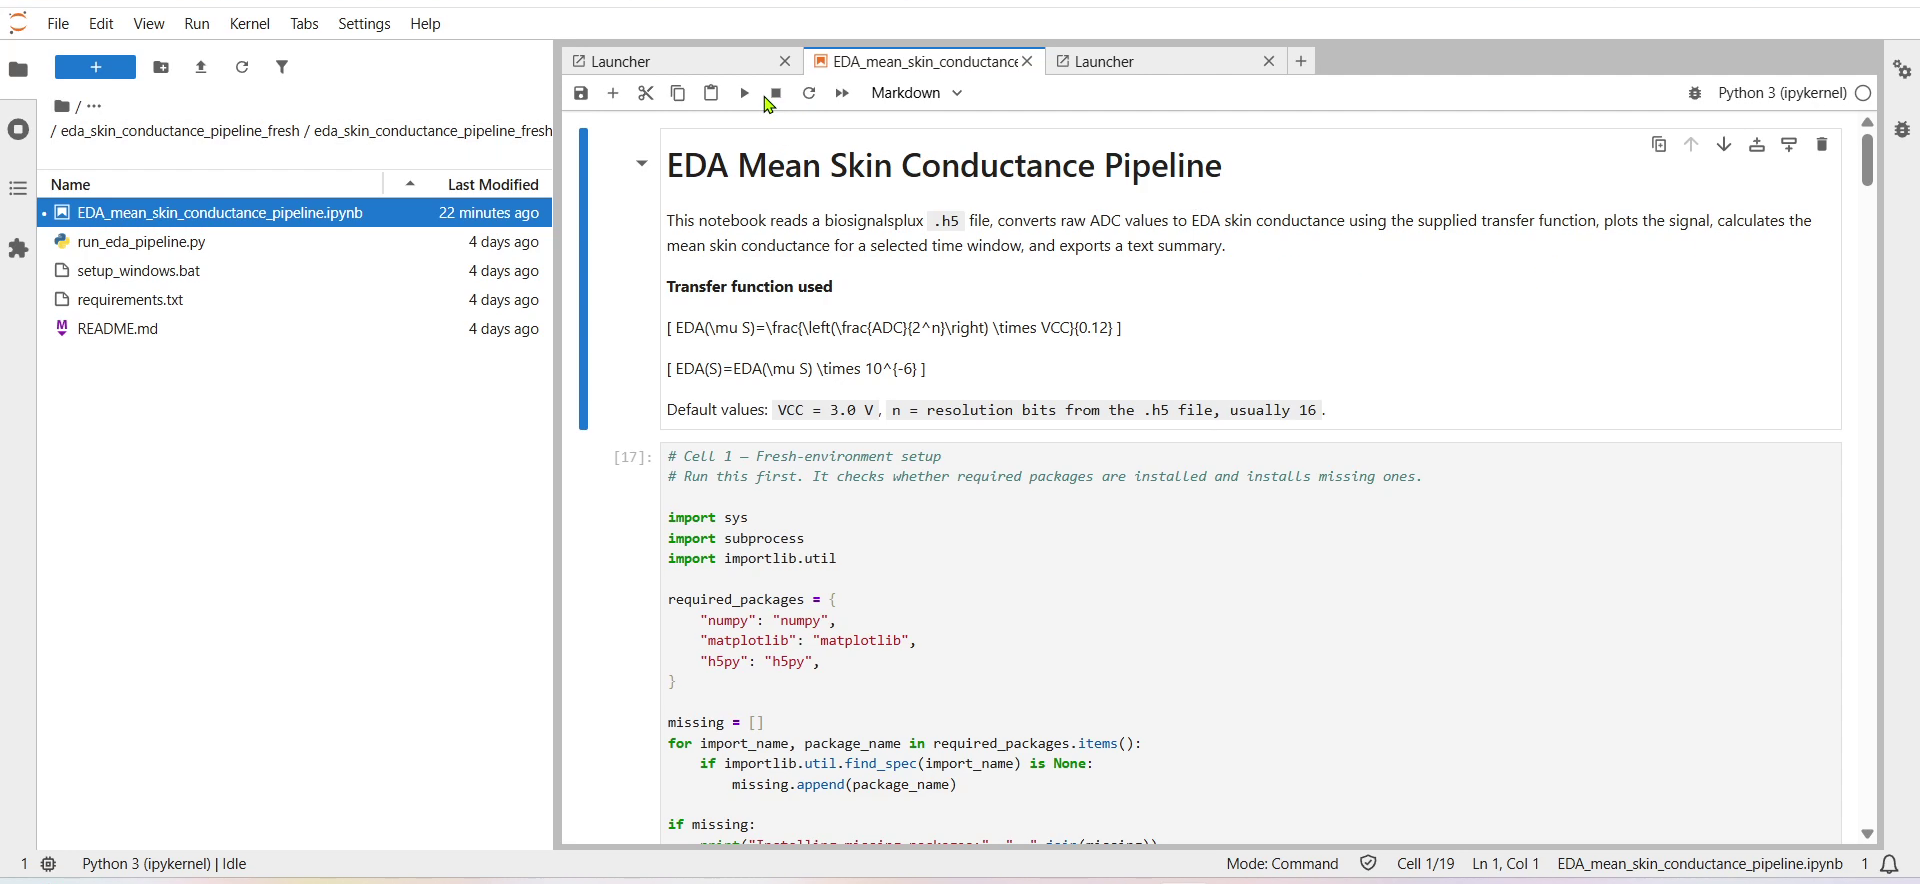Open the cell type Markdown dropdown
The image size is (1920, 884).
click(917, 93)
